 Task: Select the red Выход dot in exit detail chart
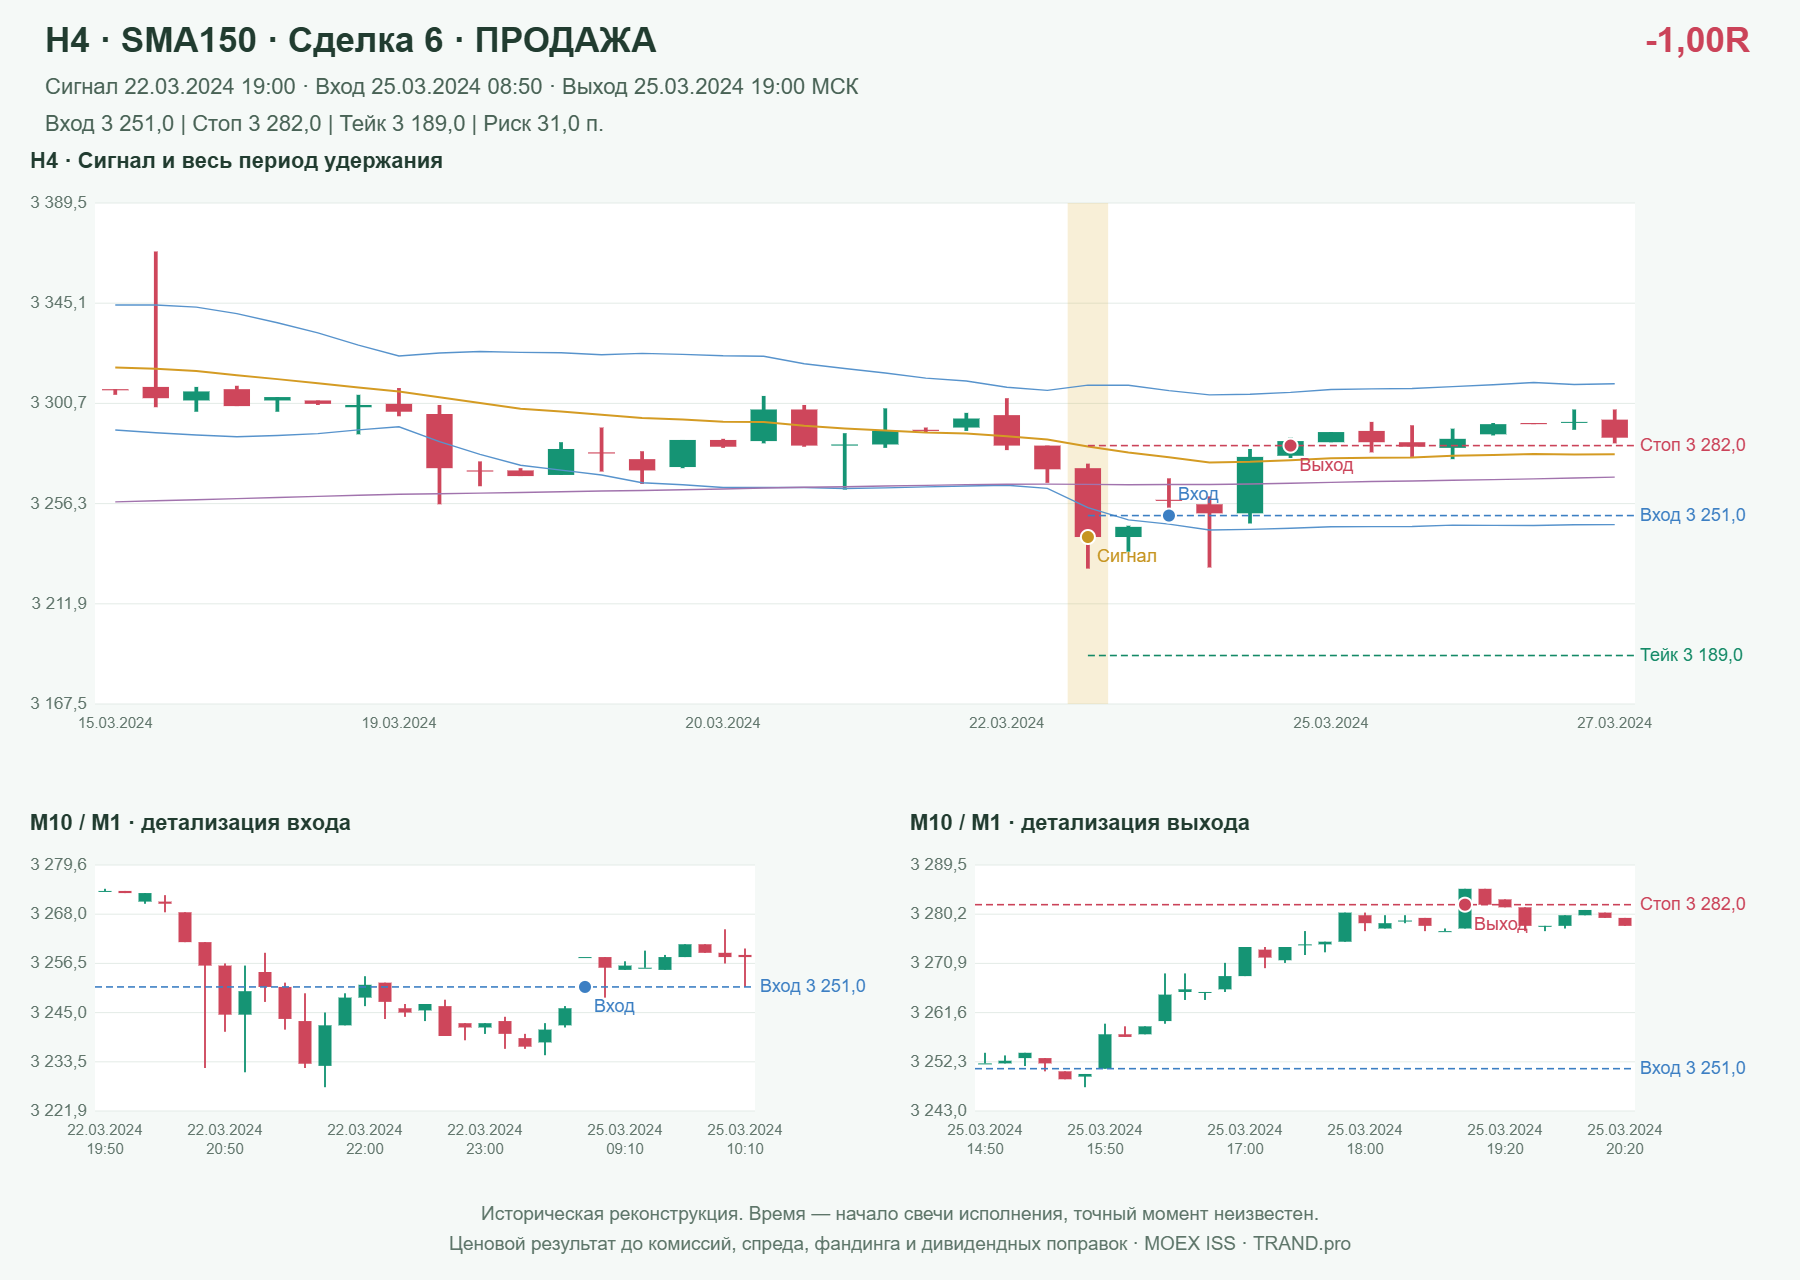[1465, 905]
